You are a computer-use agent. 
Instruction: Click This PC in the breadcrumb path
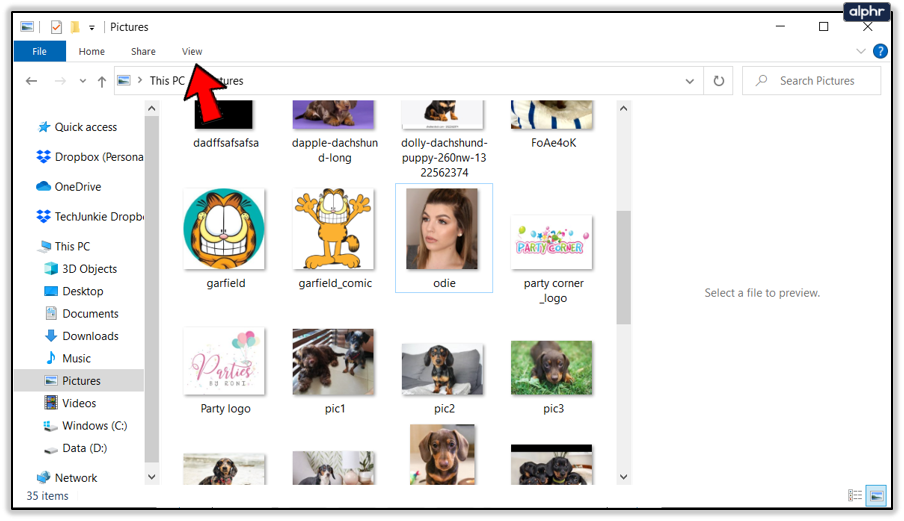(167, 81)
